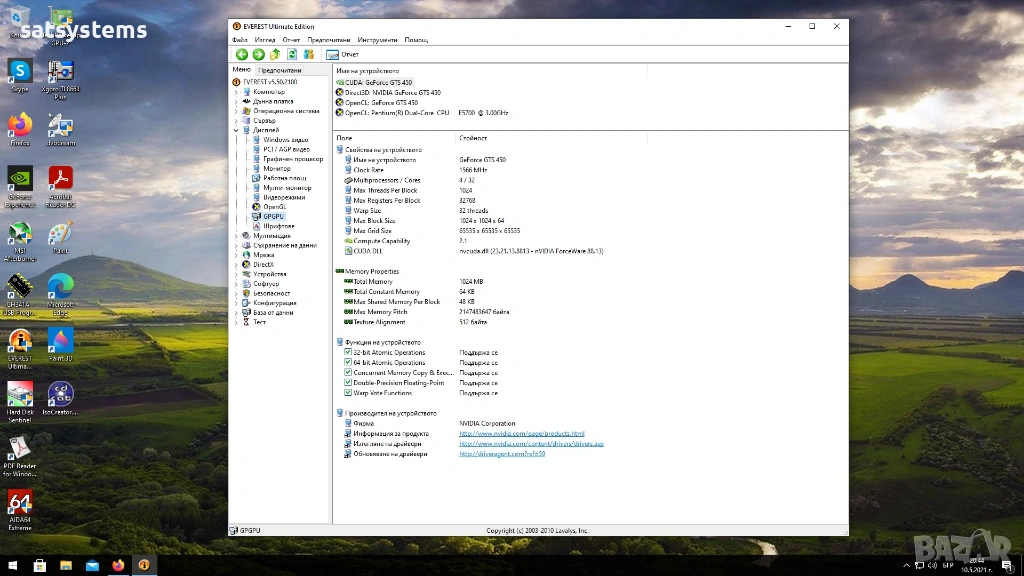Viewport: 1024px width, 576px height.
Task: Toggle the Warp Vote Functions checkbox
Action: 347,392
